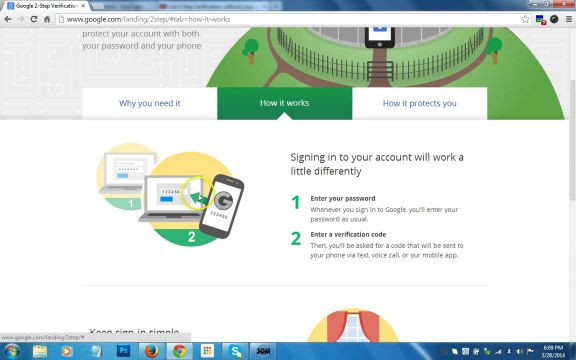This screenshot has height=360, width=576.
Task: Open the colorful grid app in taskbar
Action: (207, 351)
